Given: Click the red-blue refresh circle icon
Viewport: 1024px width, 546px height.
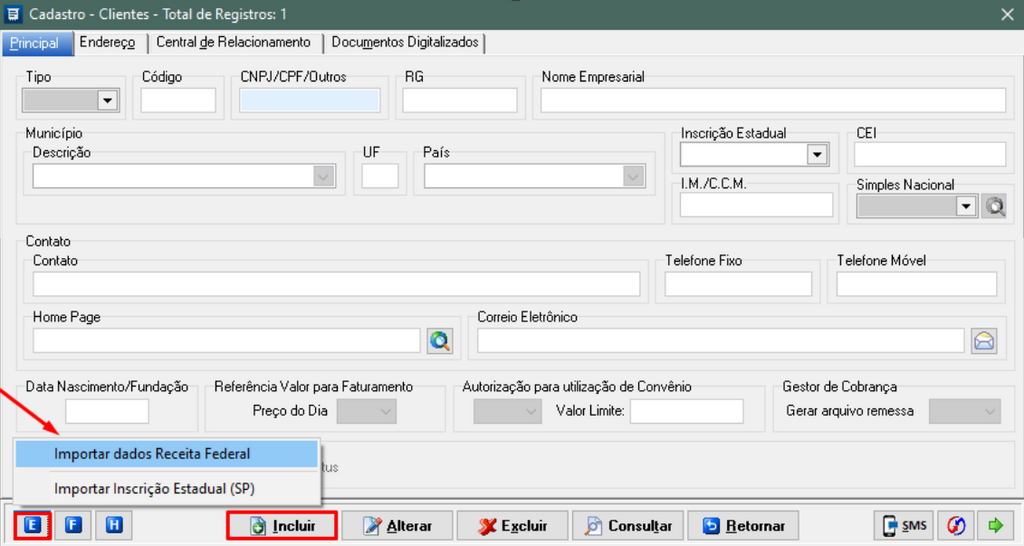Looking at the screenshot, I should tap(956, 525).
